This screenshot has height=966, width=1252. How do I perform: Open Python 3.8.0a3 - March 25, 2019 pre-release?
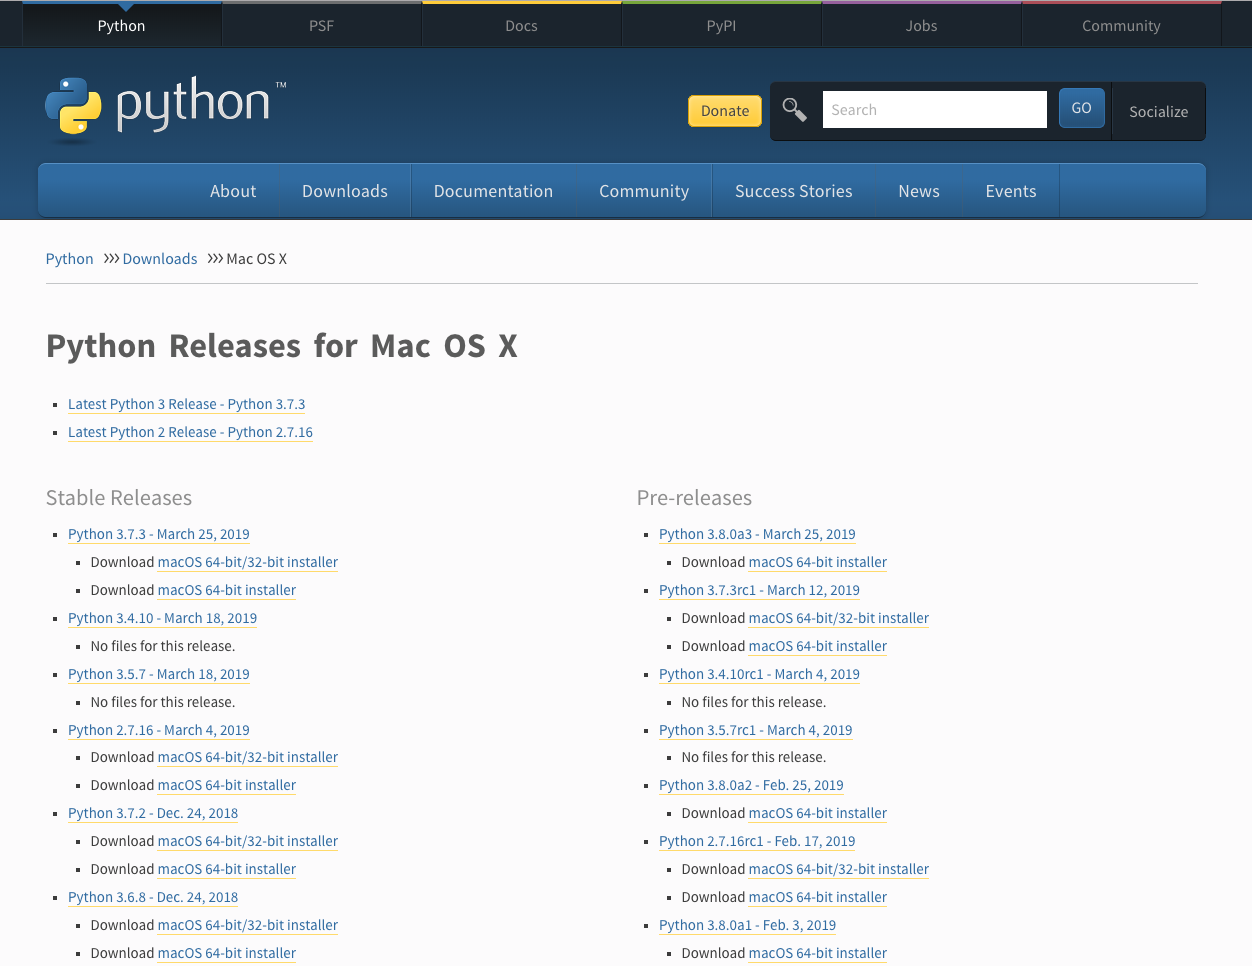pyautogui.click(x=757, y=534)
